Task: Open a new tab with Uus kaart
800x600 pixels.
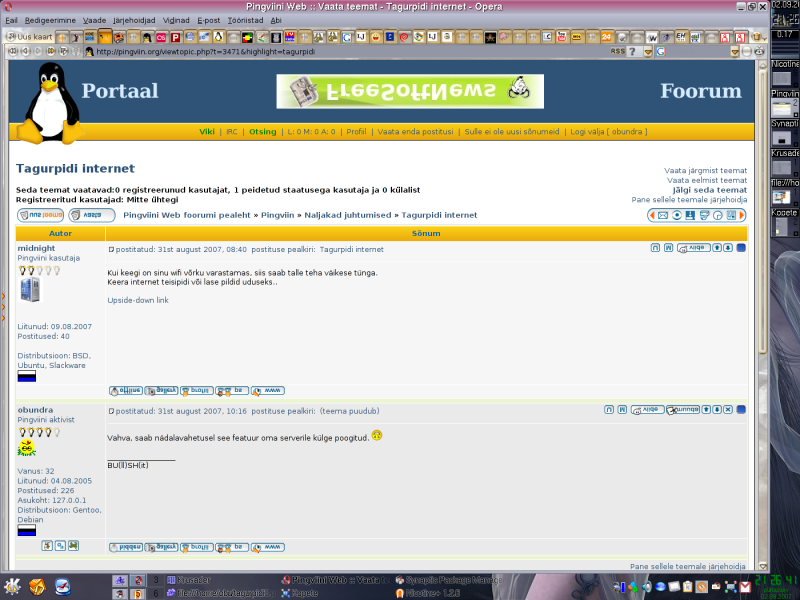Action: click(29, 37)
